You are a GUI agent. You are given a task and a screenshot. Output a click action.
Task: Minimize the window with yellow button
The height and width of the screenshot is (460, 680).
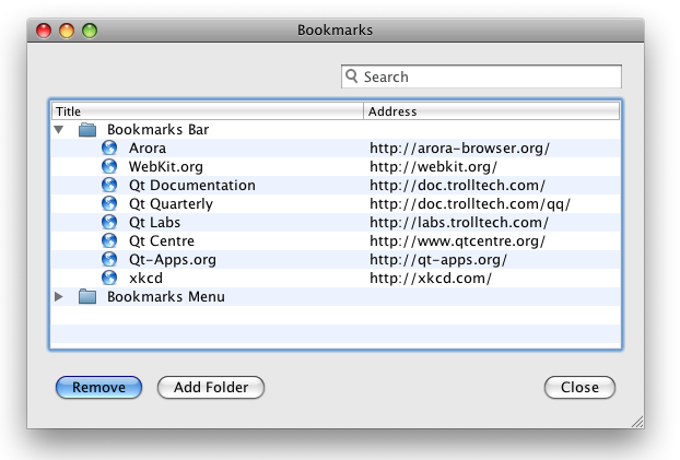pos(67,31)
